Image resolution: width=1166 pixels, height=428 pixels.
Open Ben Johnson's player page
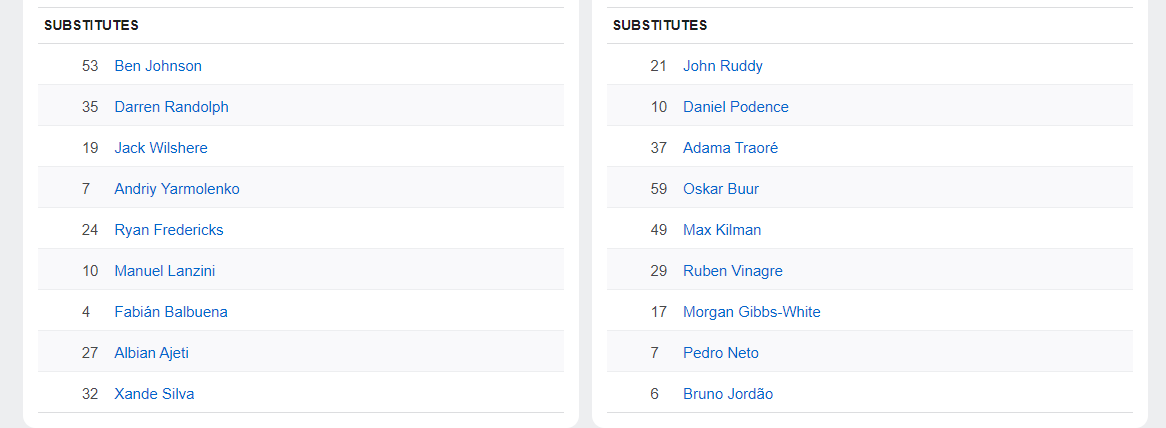click(x=158, y=66)
